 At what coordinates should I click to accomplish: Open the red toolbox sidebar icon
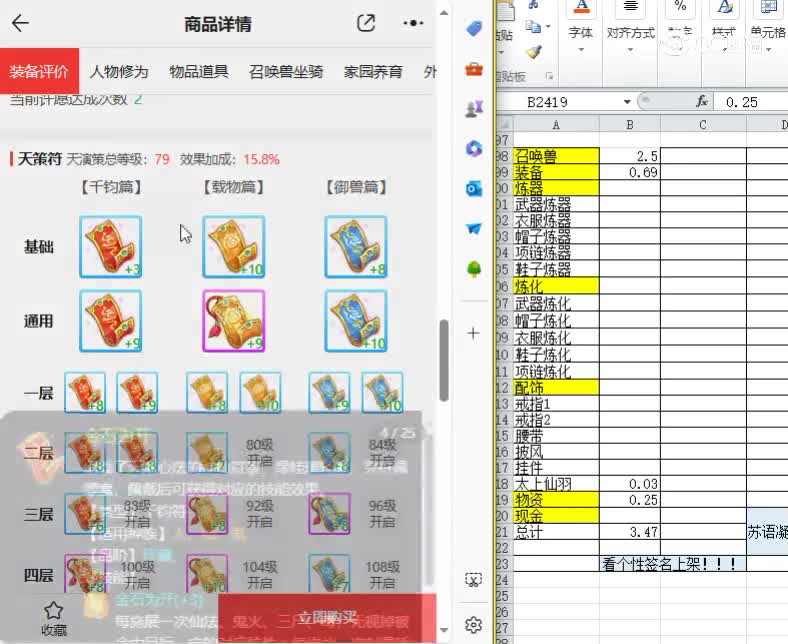(474, 69)
